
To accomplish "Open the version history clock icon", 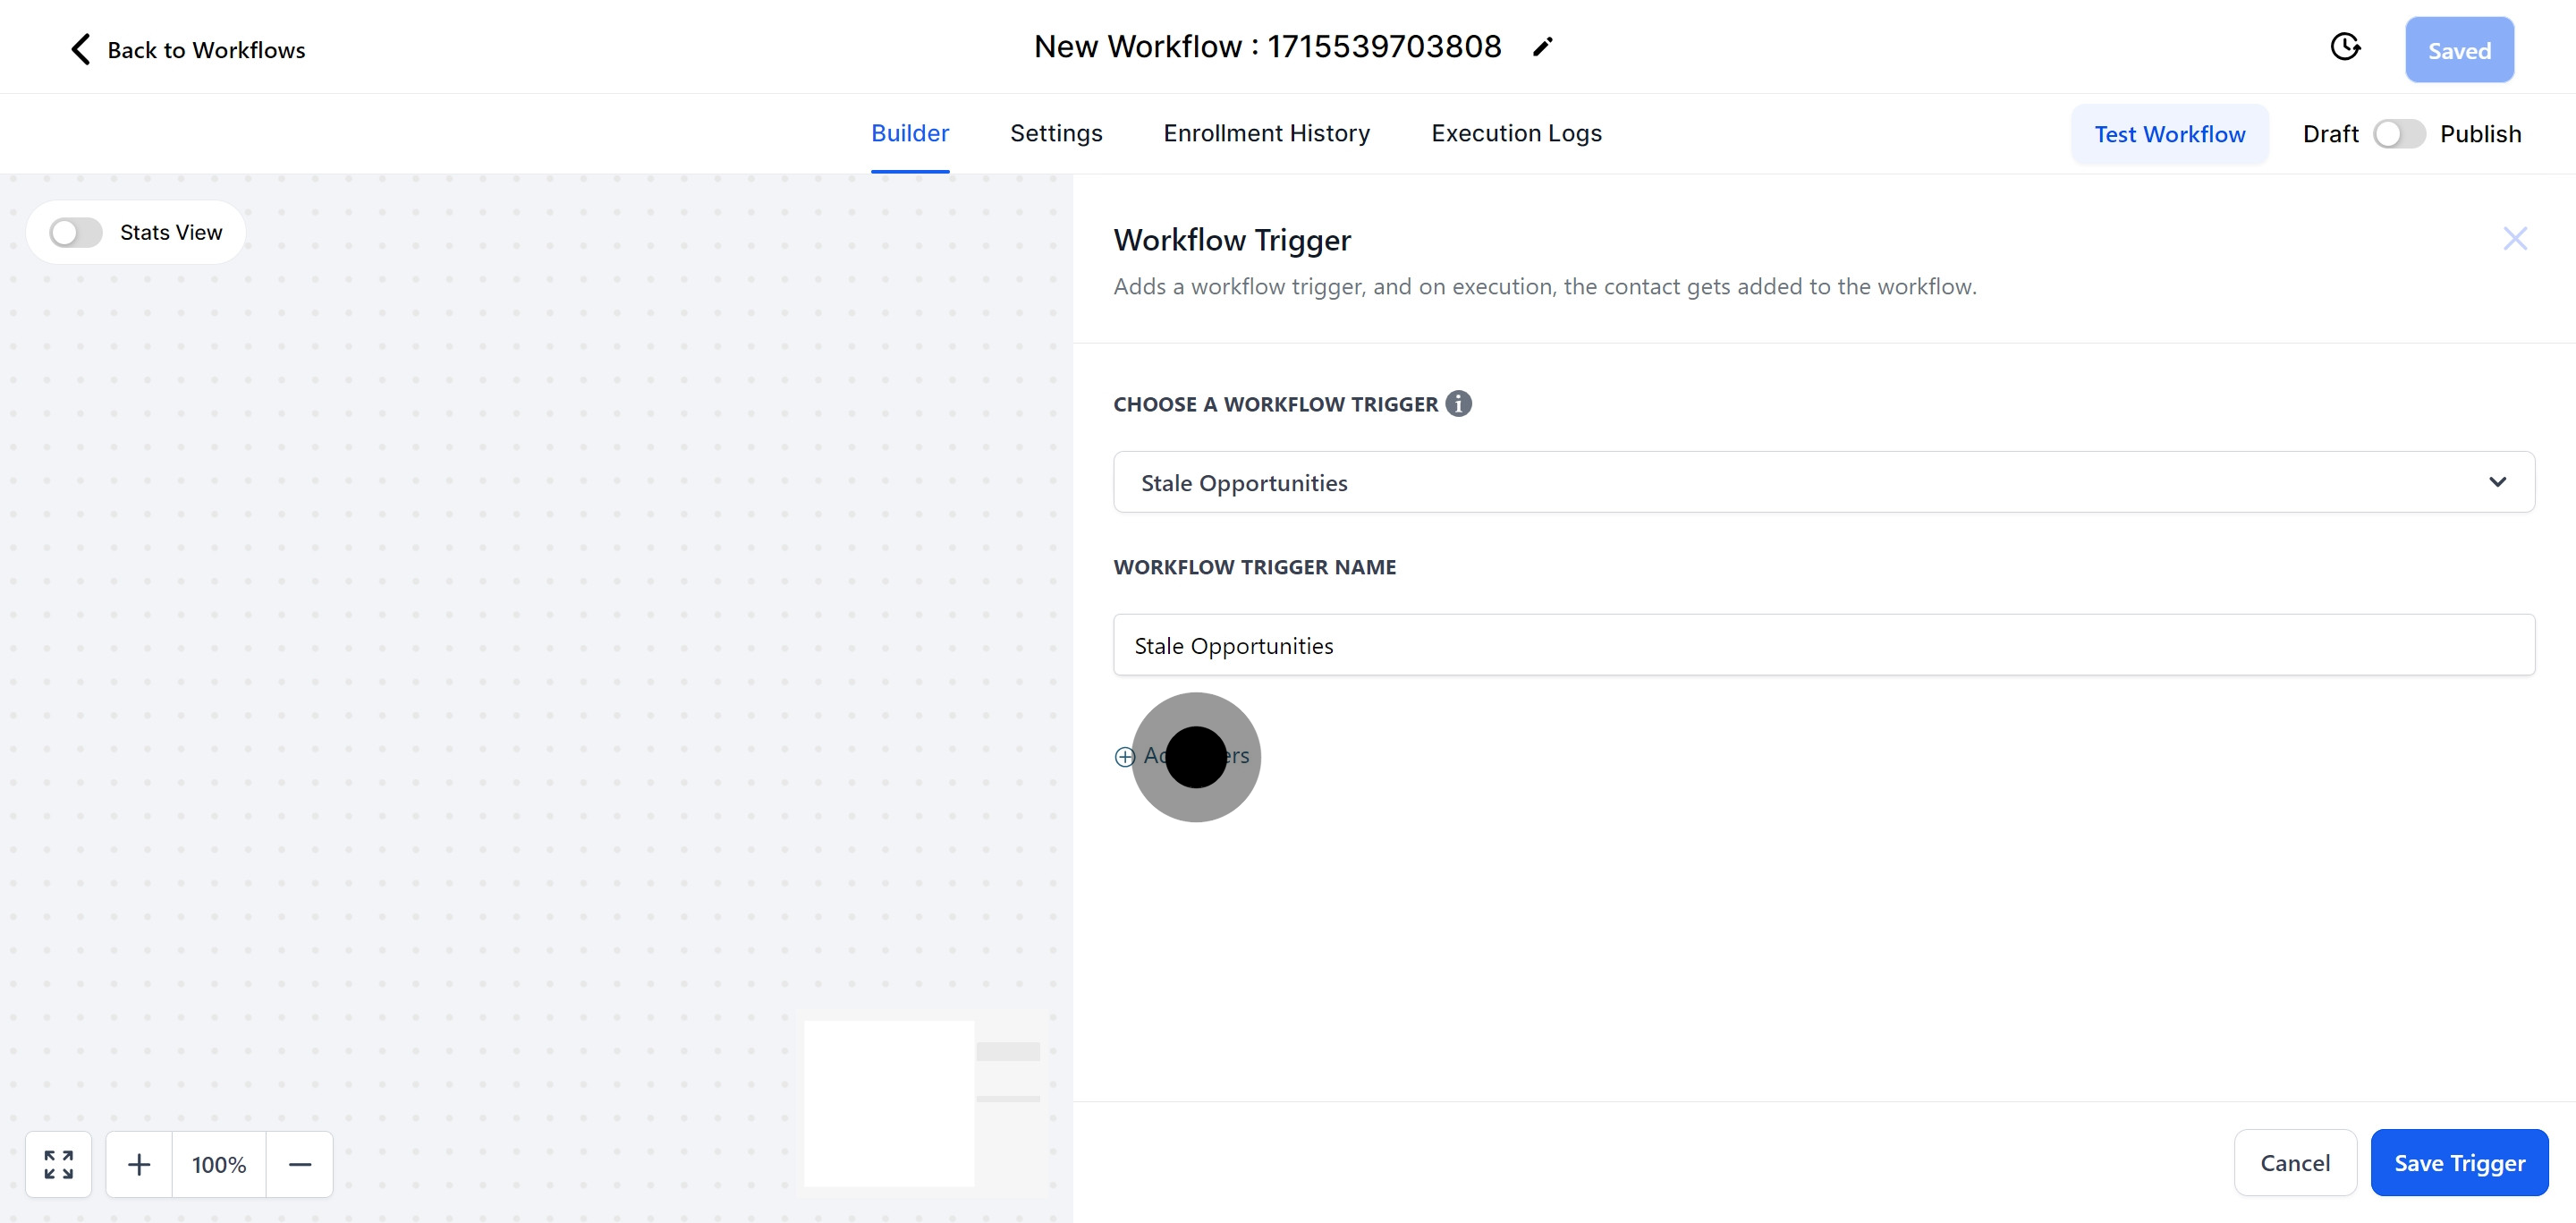I will tap(2346, 46).
